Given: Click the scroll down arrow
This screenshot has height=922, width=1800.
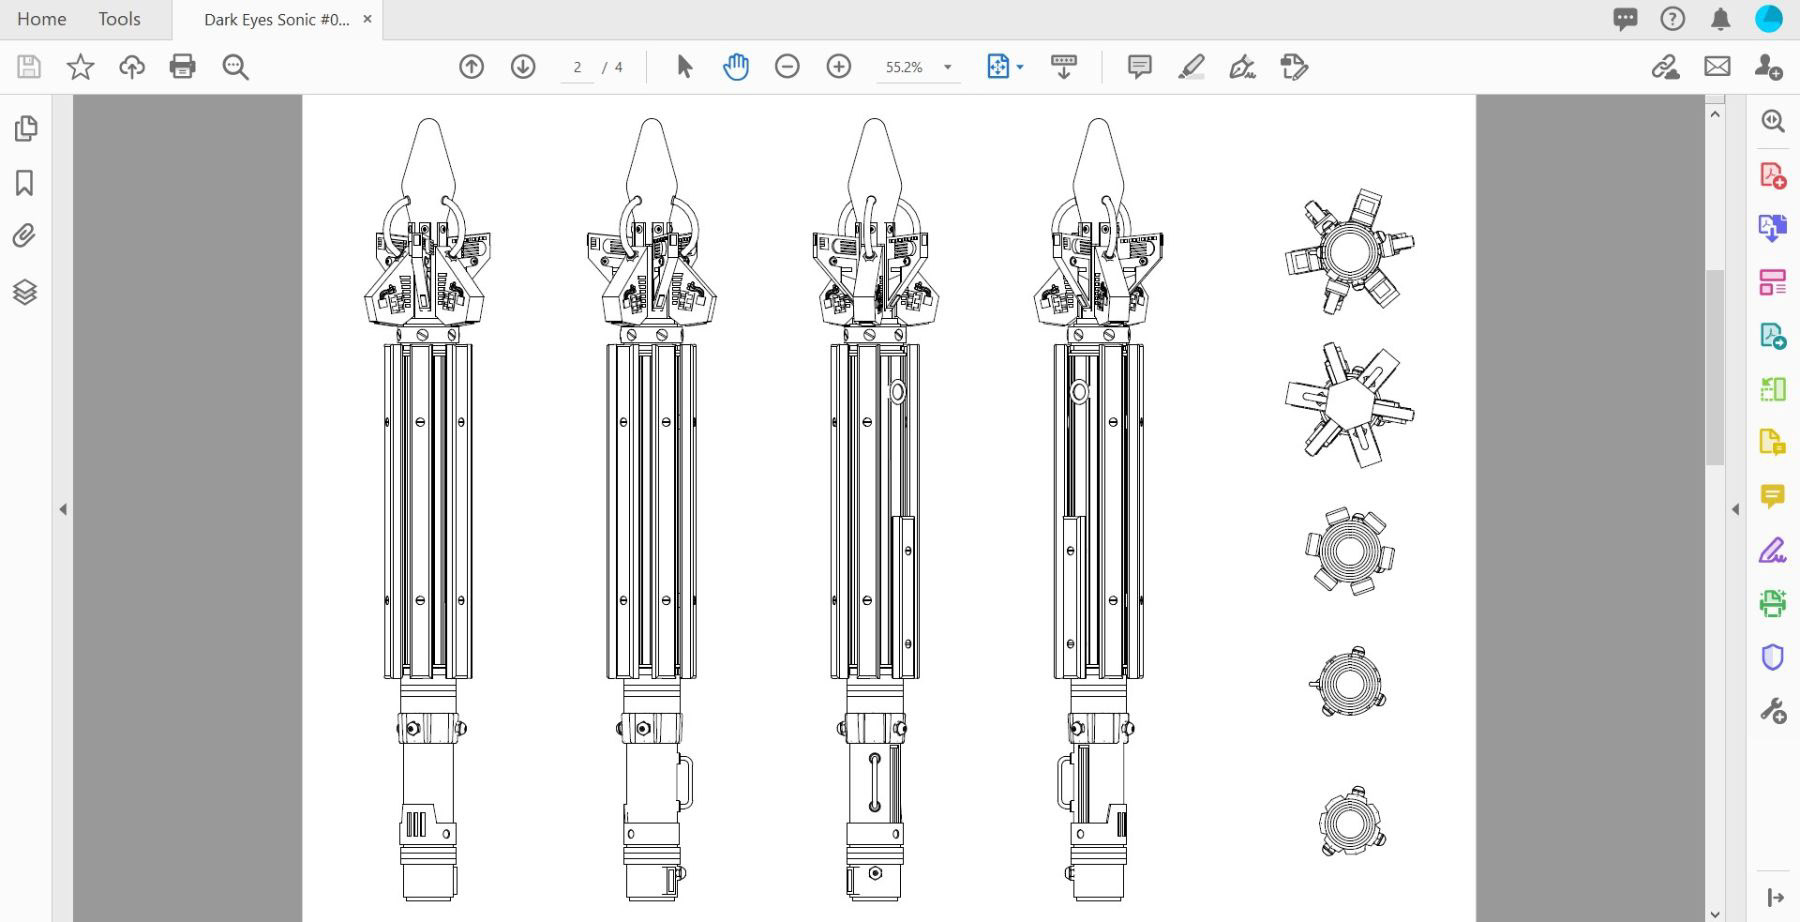Looking at the screenshot, I should [x=1715, y=913].
